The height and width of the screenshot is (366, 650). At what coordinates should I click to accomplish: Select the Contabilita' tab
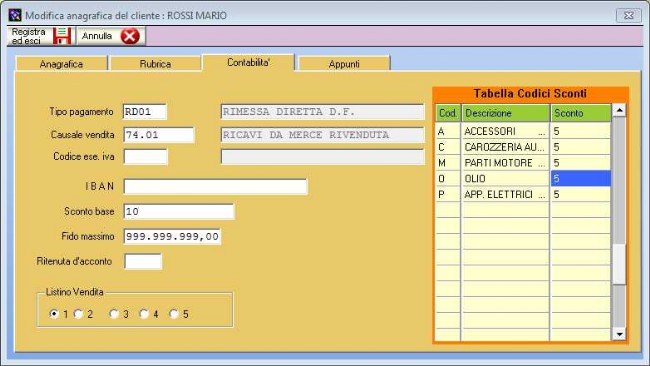[248, 63]
